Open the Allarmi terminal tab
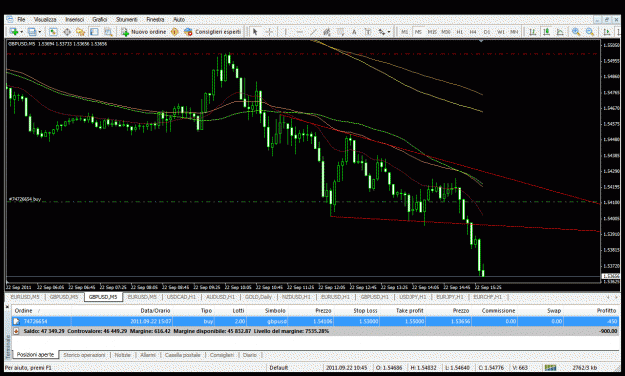 click(148, 355)
